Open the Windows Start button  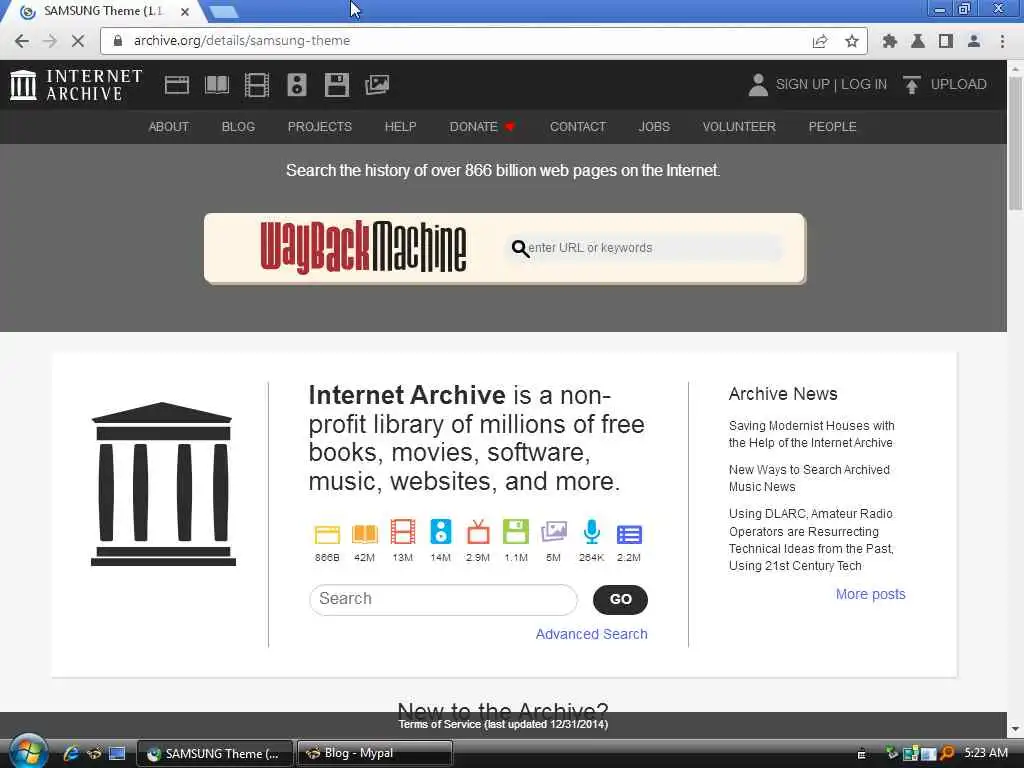pos(28,752)
